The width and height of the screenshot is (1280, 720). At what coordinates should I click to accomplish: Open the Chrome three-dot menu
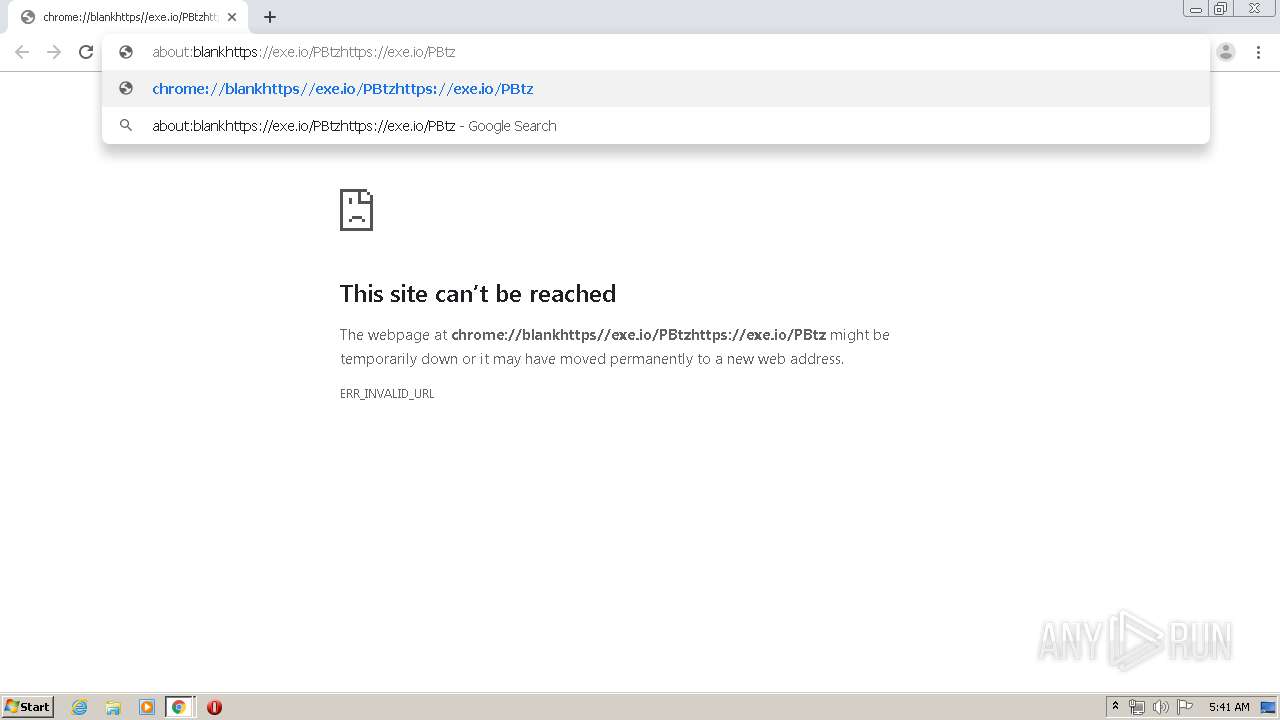[x=1259, y=52]
